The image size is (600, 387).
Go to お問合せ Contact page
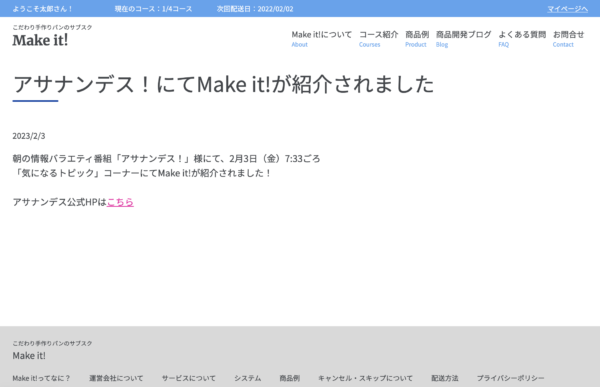pos(568,39)
